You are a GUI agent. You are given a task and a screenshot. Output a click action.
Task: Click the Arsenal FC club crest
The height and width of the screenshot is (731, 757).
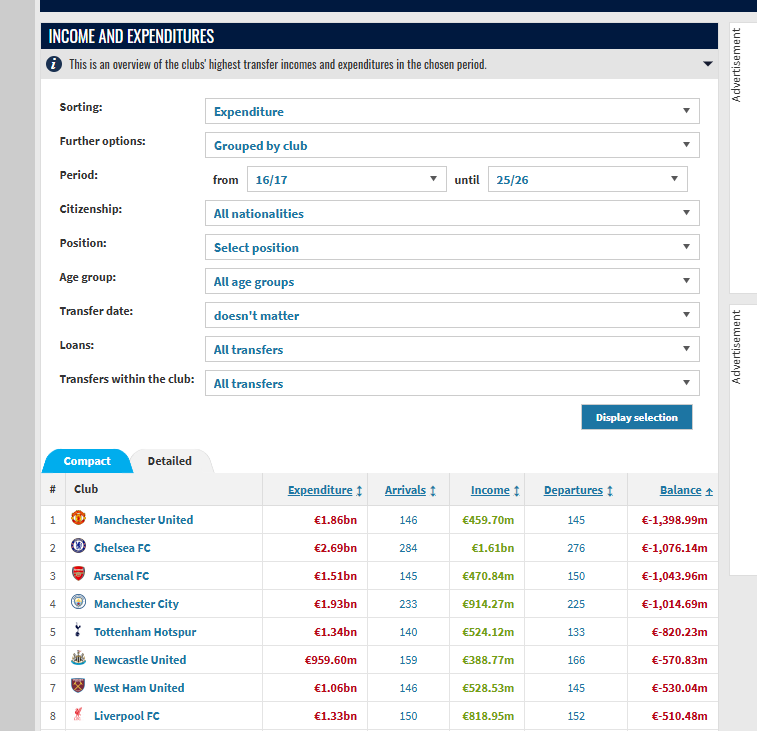[78, 574]
